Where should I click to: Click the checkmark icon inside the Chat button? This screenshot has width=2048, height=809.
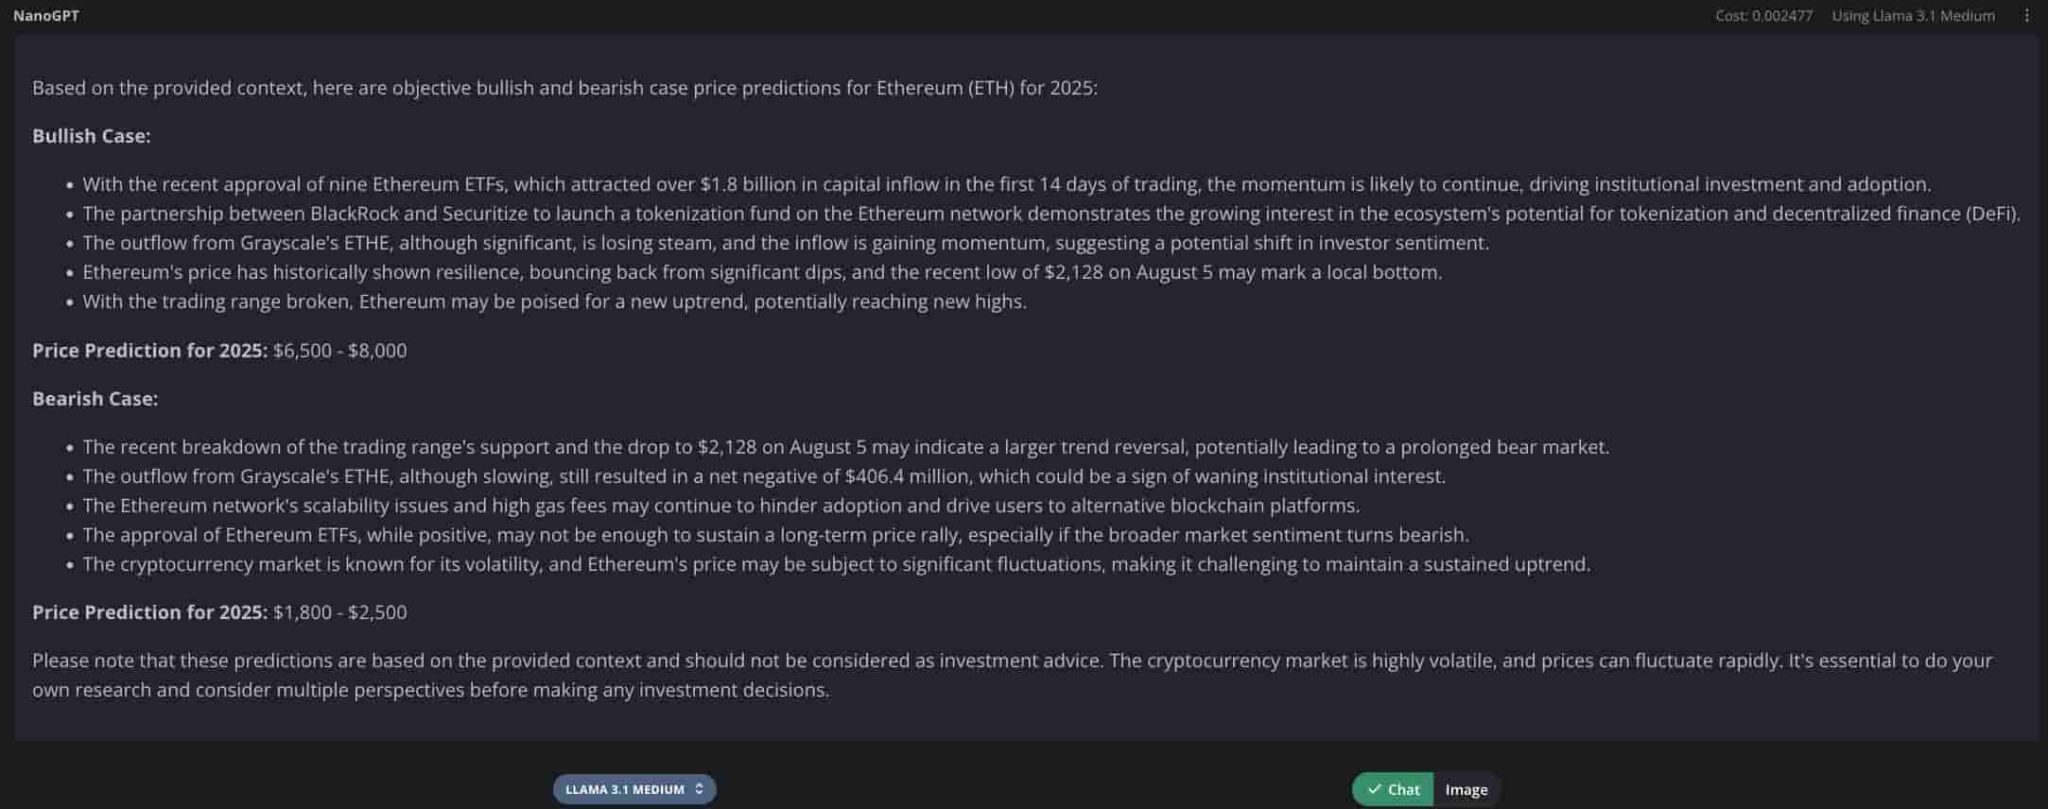tap(1376, 789)
